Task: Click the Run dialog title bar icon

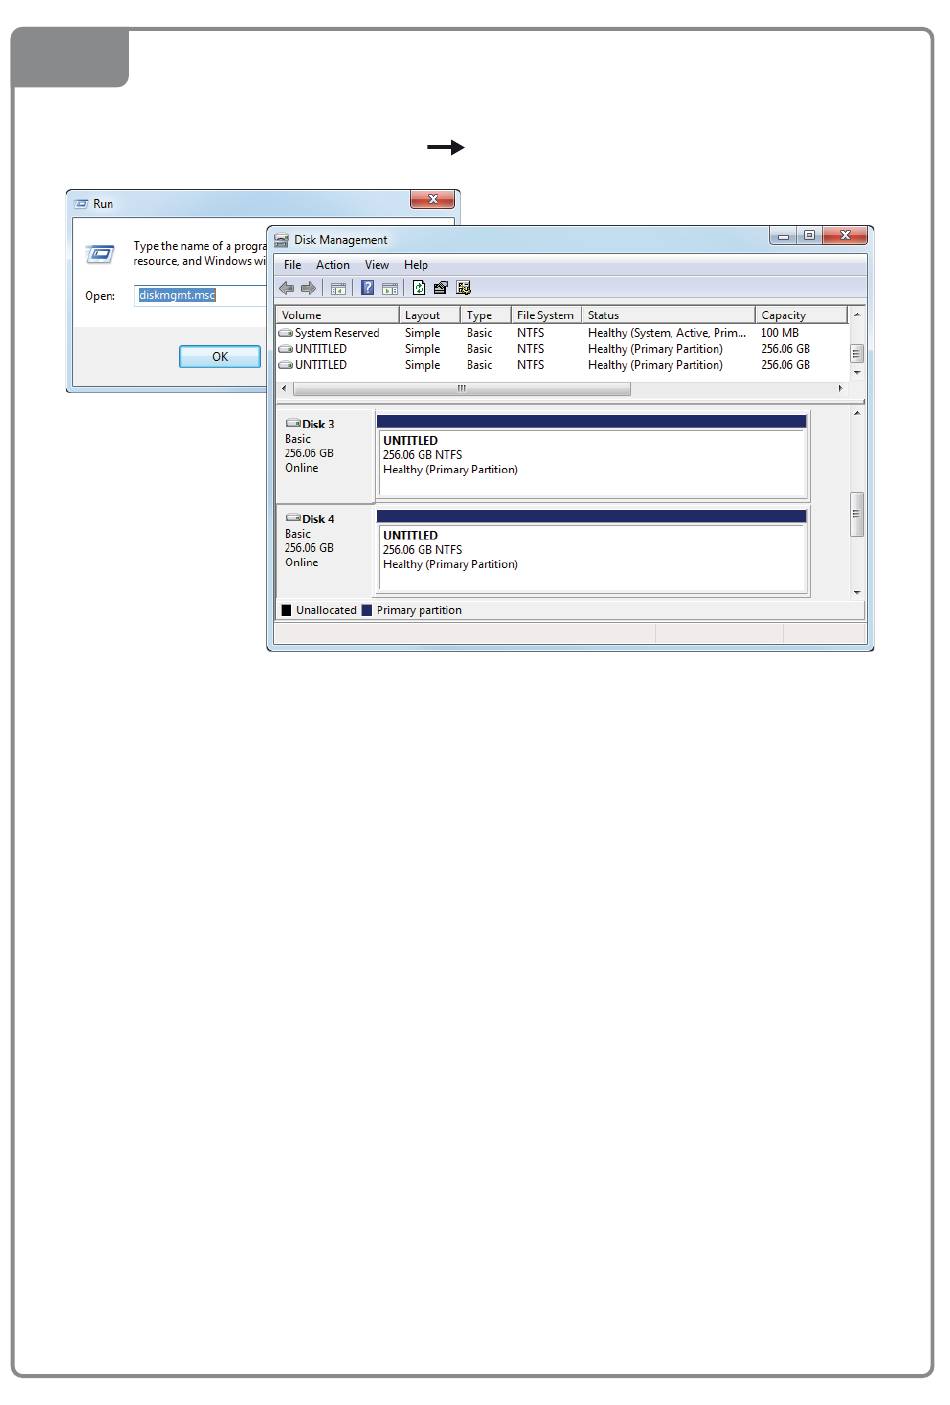Action: pos(82,203)
